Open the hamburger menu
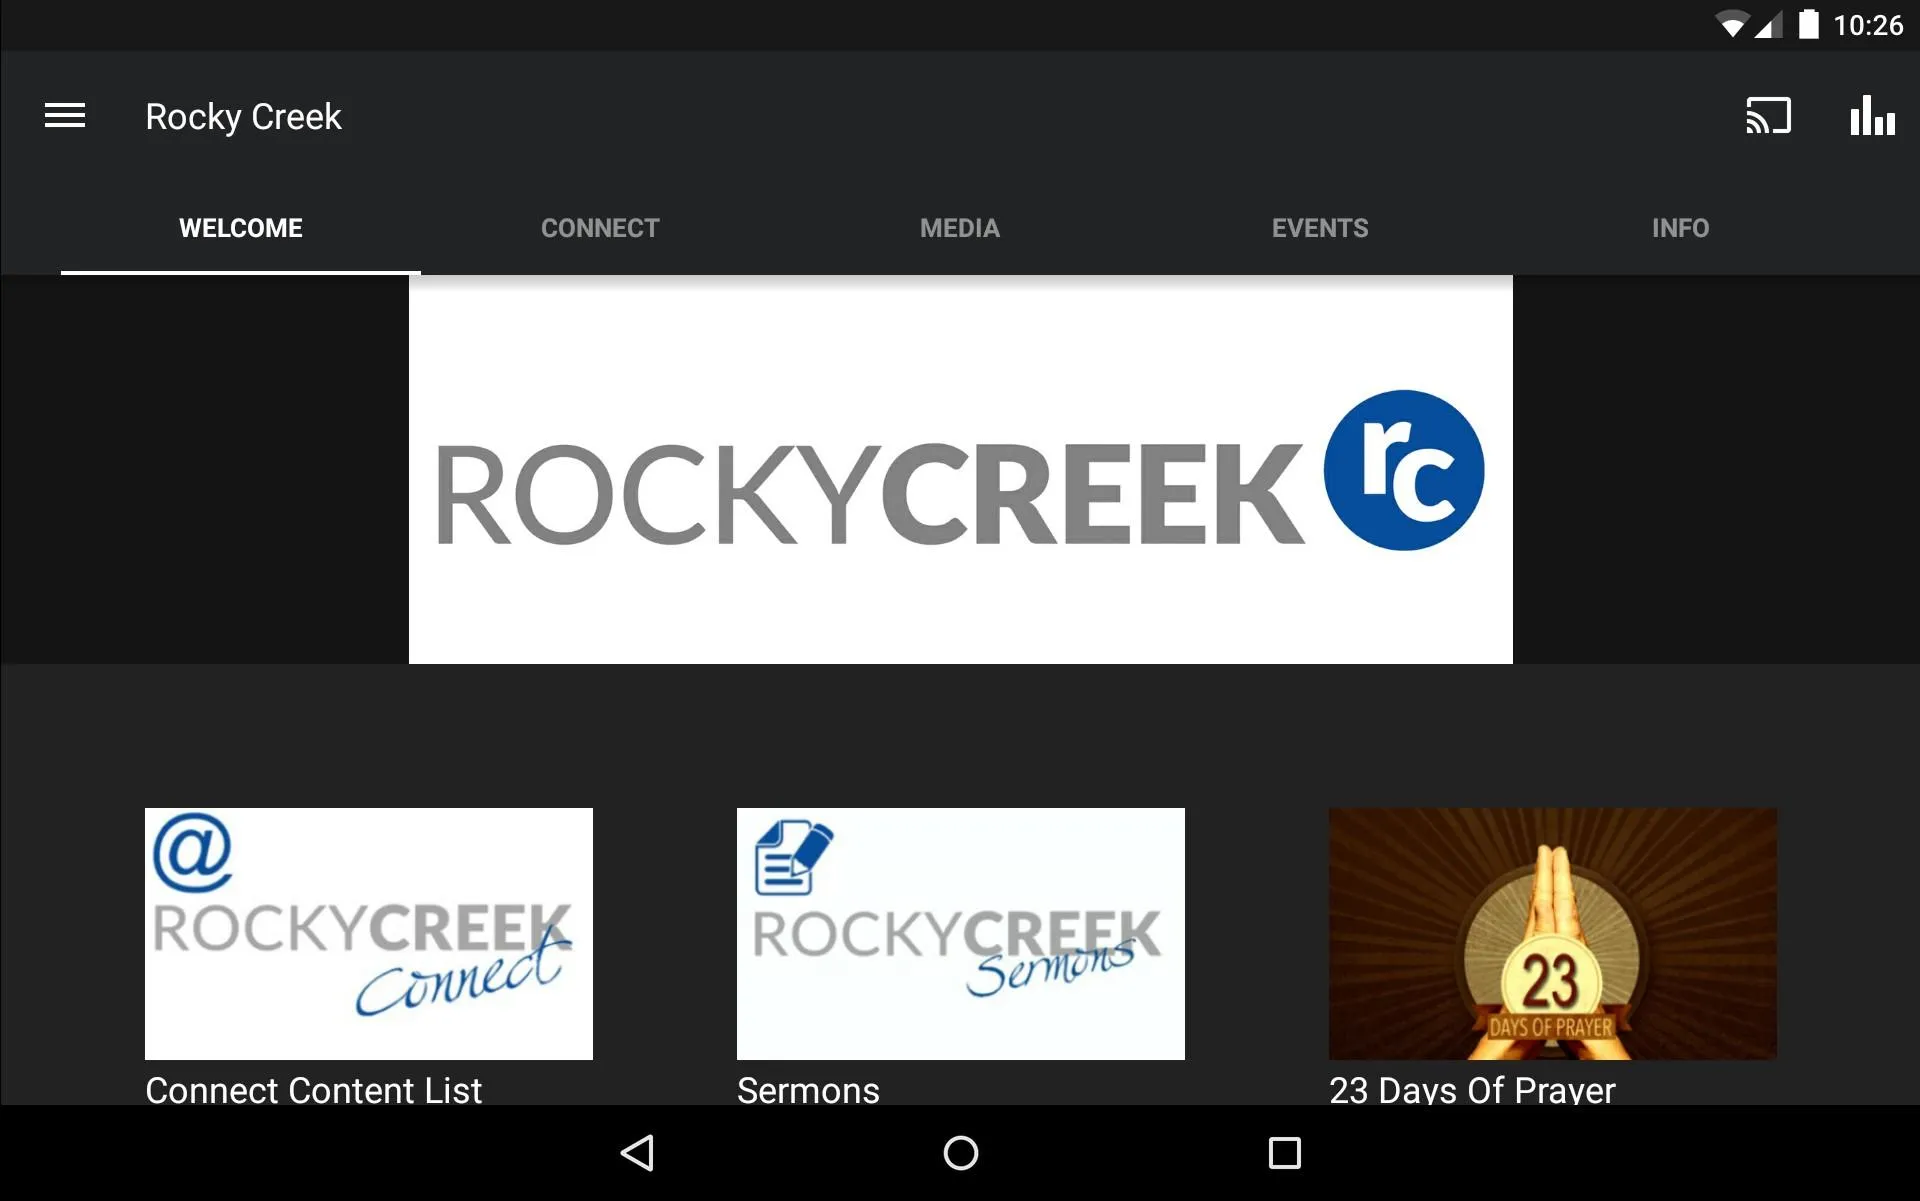The height and width of the screenshot is (1201, 1920). click(65, 116)
